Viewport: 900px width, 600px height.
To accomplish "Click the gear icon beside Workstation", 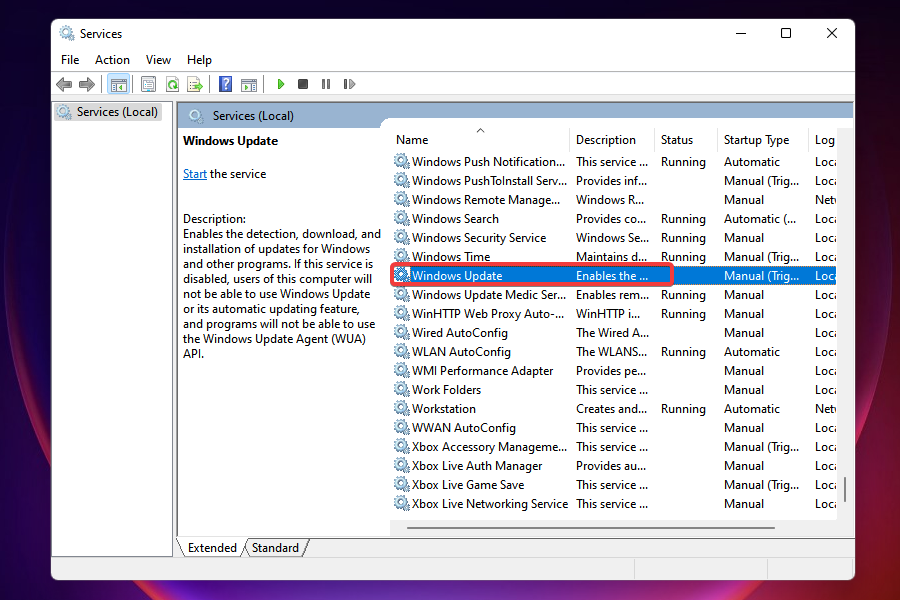I will click(x=402, y=408).
